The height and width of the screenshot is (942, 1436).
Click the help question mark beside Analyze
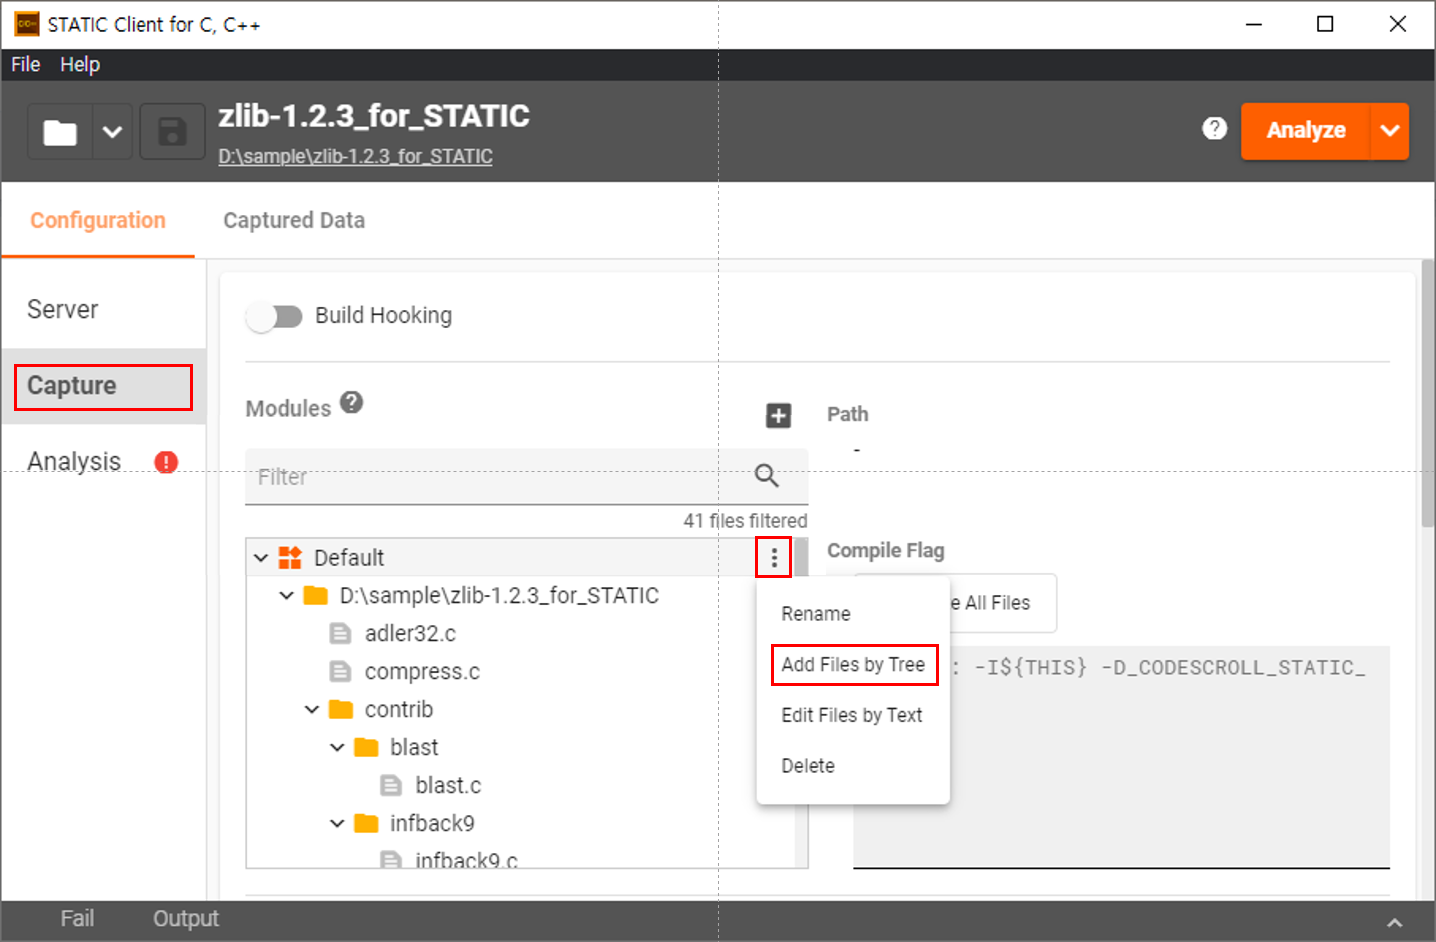(1215, 129)
